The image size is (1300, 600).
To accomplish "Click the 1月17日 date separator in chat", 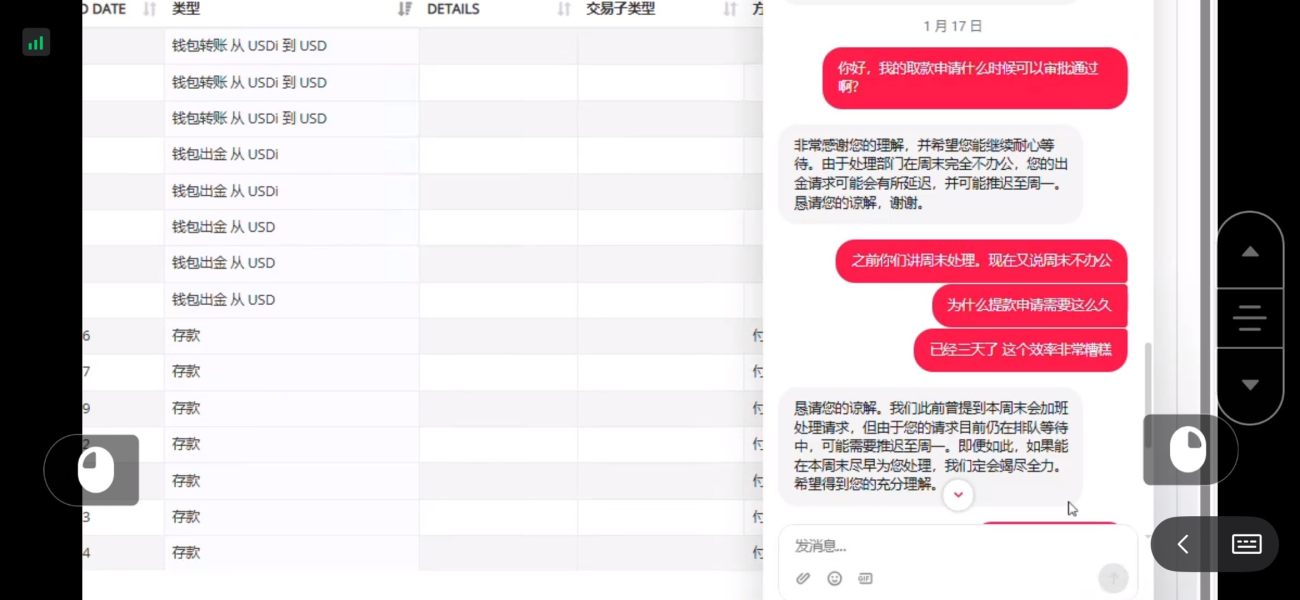I will 952,26.
